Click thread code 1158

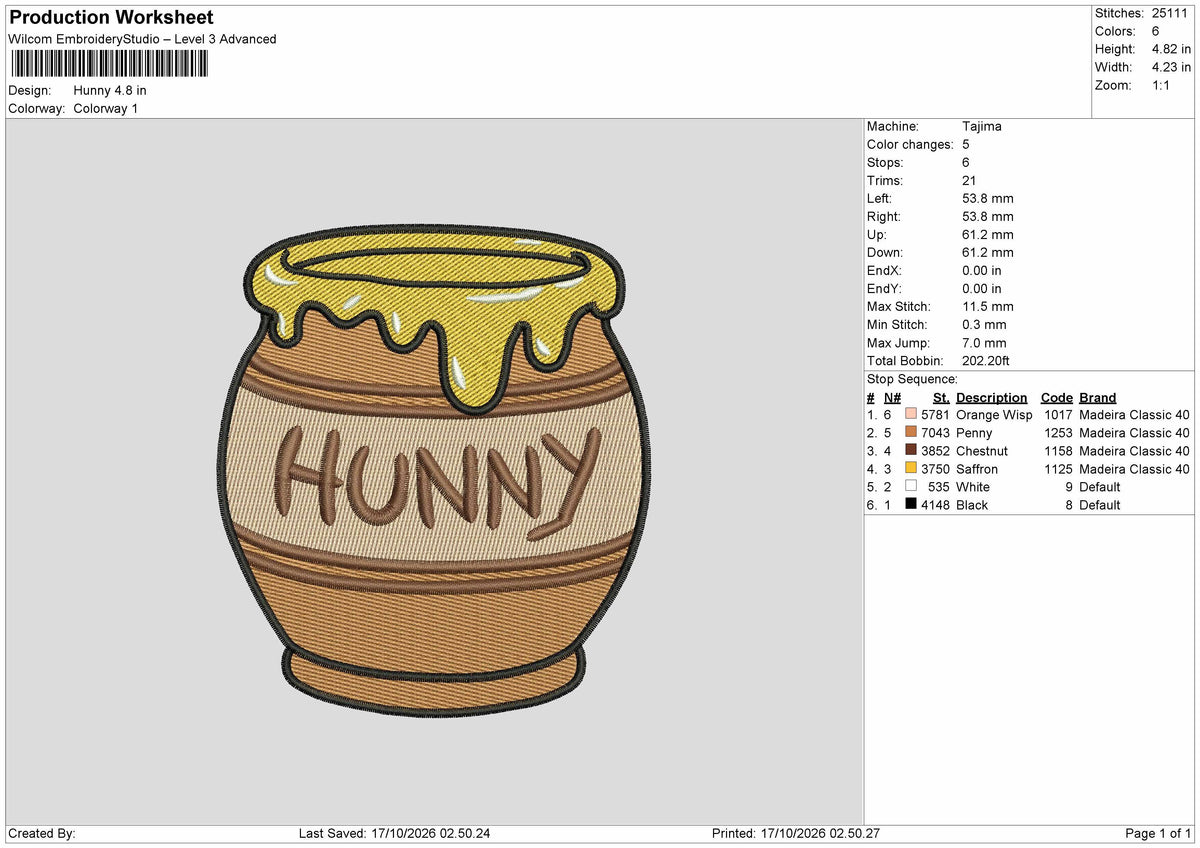(1058, 450)
